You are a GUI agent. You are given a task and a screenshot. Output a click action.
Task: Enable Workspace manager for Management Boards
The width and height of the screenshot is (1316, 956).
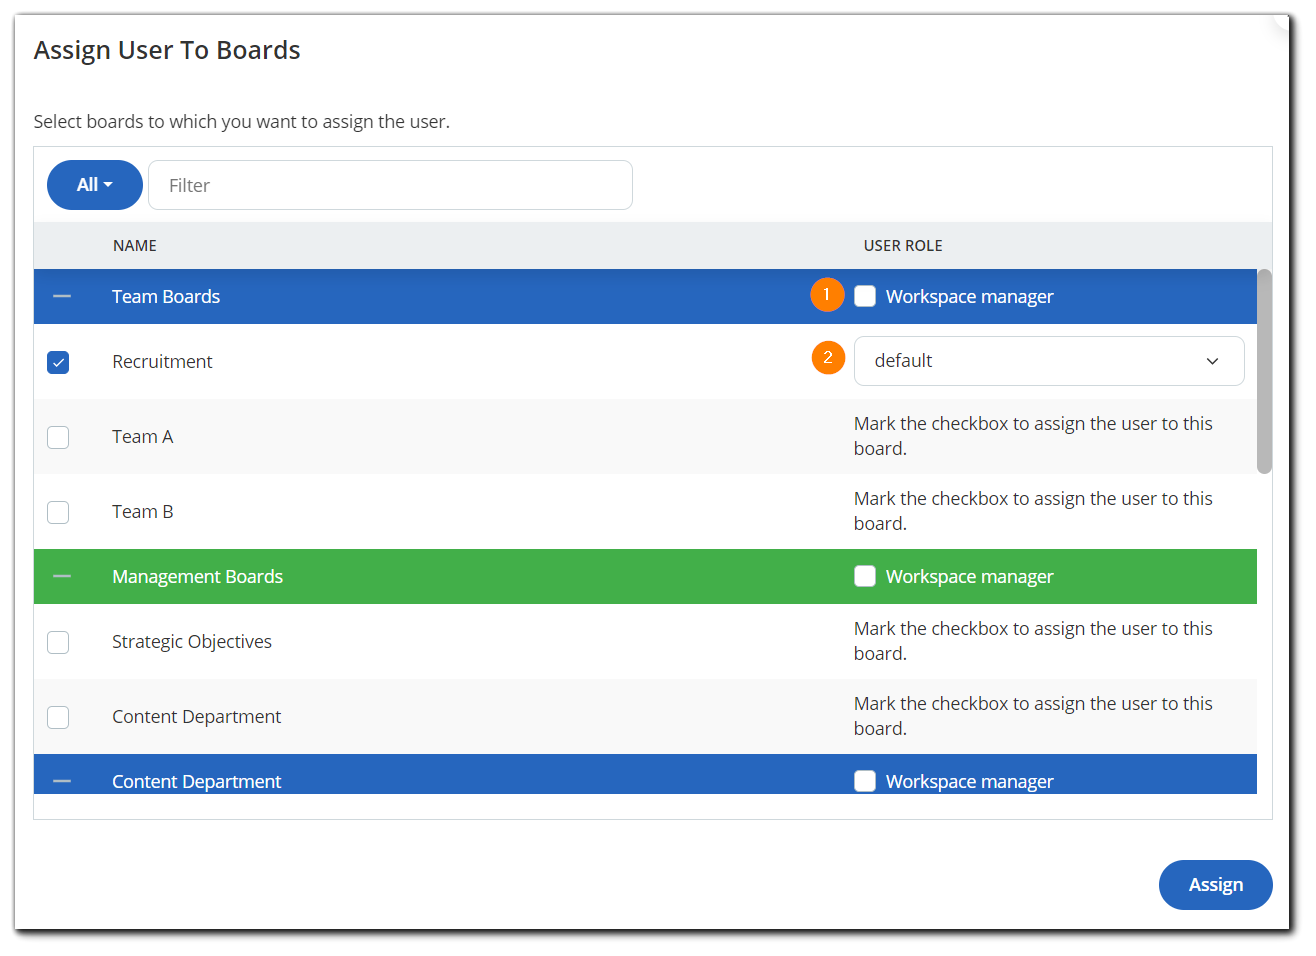click(865, 576)
